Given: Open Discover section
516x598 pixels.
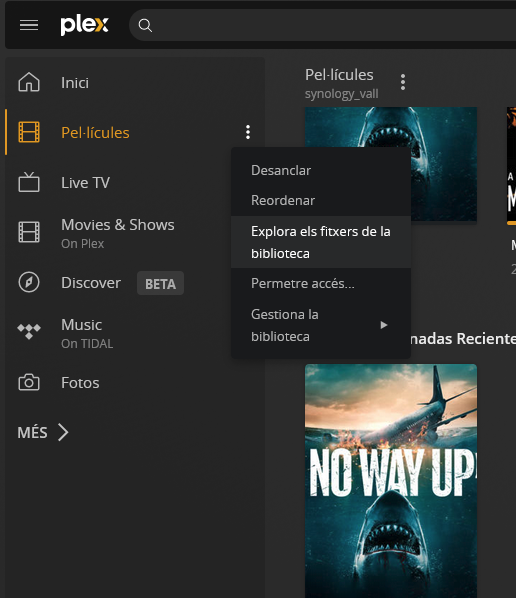Looking at the screenshot, I should [x=91, y=283].
